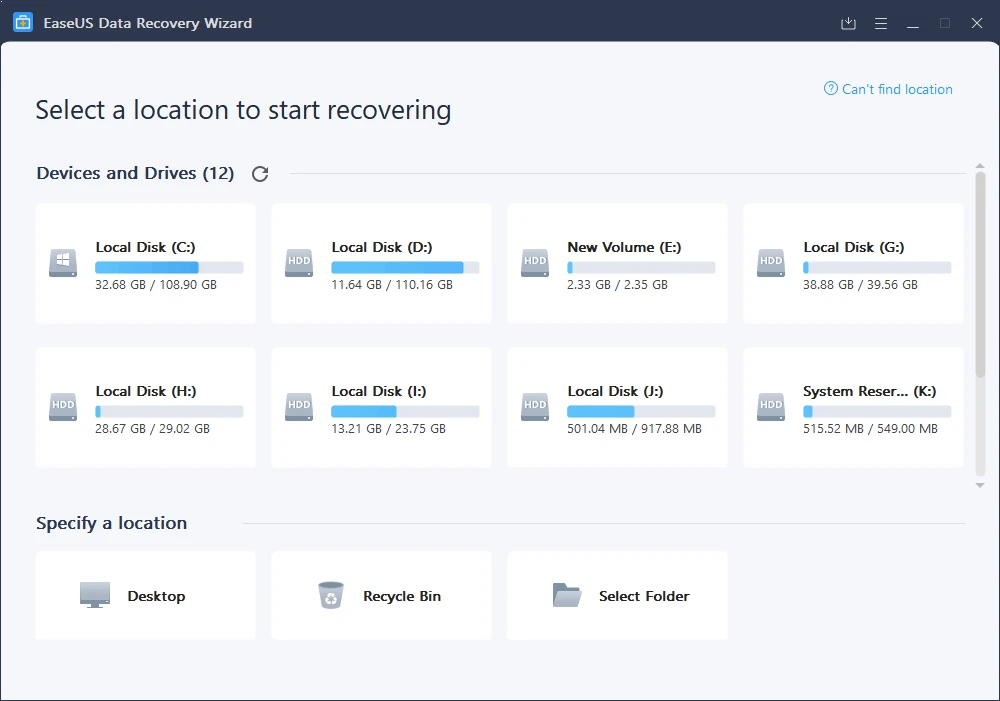Image resolution: width=1000 pixels, height=701 pixels.
Task: Click the Windows drive icon on Local Disk (C:)
Action: point(62,263)
